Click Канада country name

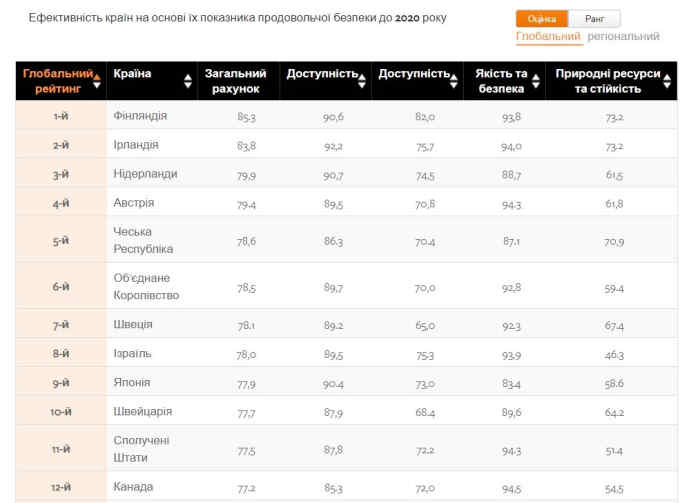tap(133, 487)
